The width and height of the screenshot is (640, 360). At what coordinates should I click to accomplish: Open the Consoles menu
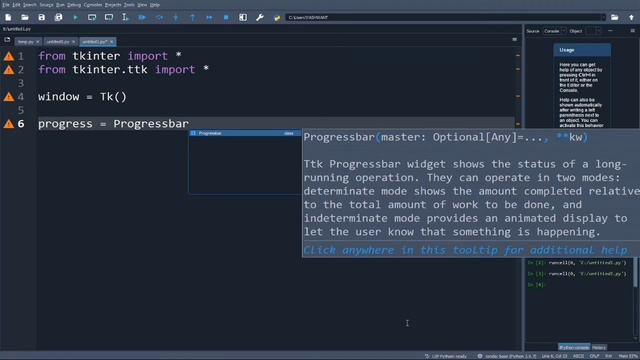[93, 5]
